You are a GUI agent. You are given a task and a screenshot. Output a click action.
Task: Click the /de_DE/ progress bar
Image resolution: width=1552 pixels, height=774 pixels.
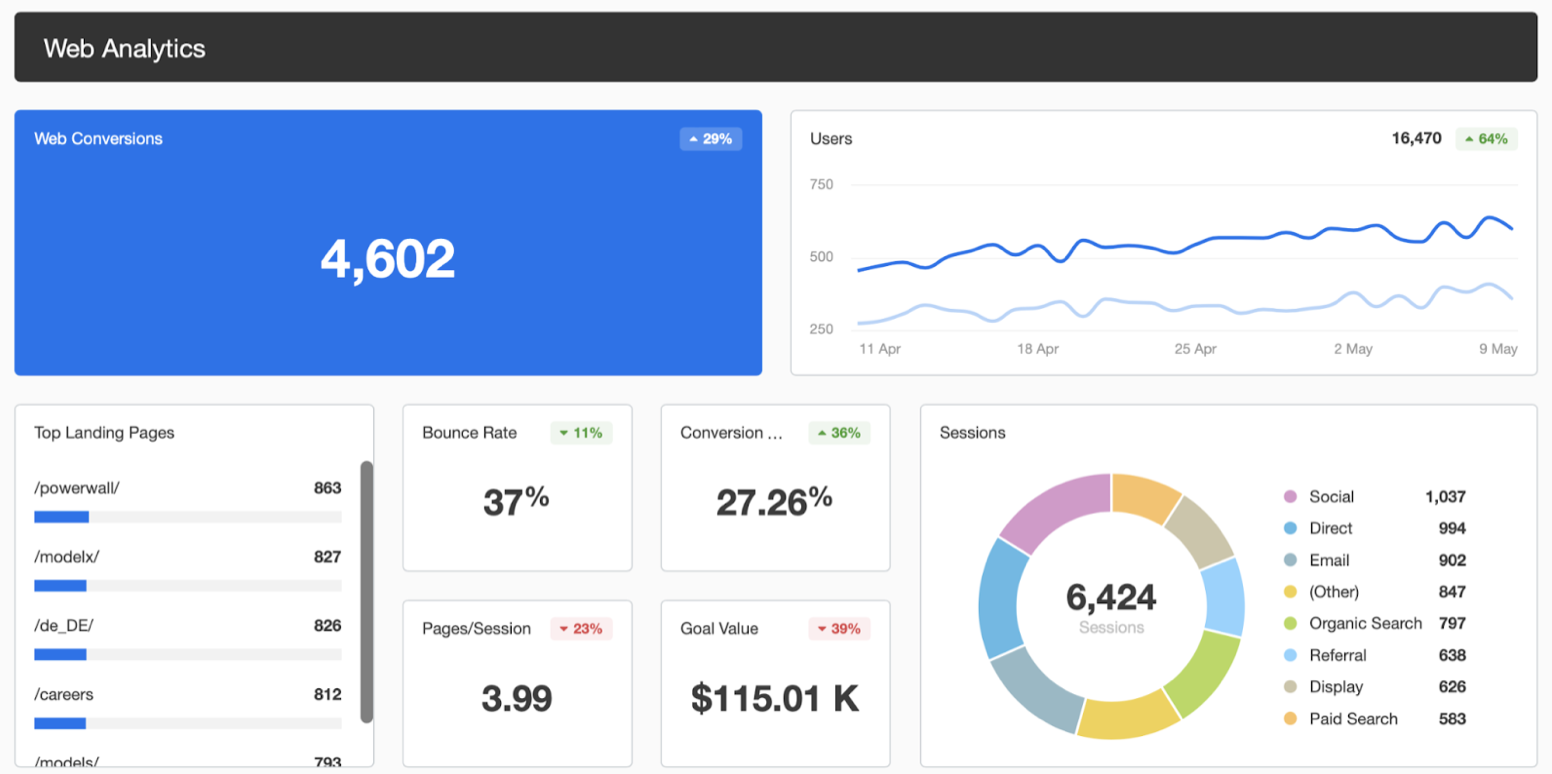(188, 654)
